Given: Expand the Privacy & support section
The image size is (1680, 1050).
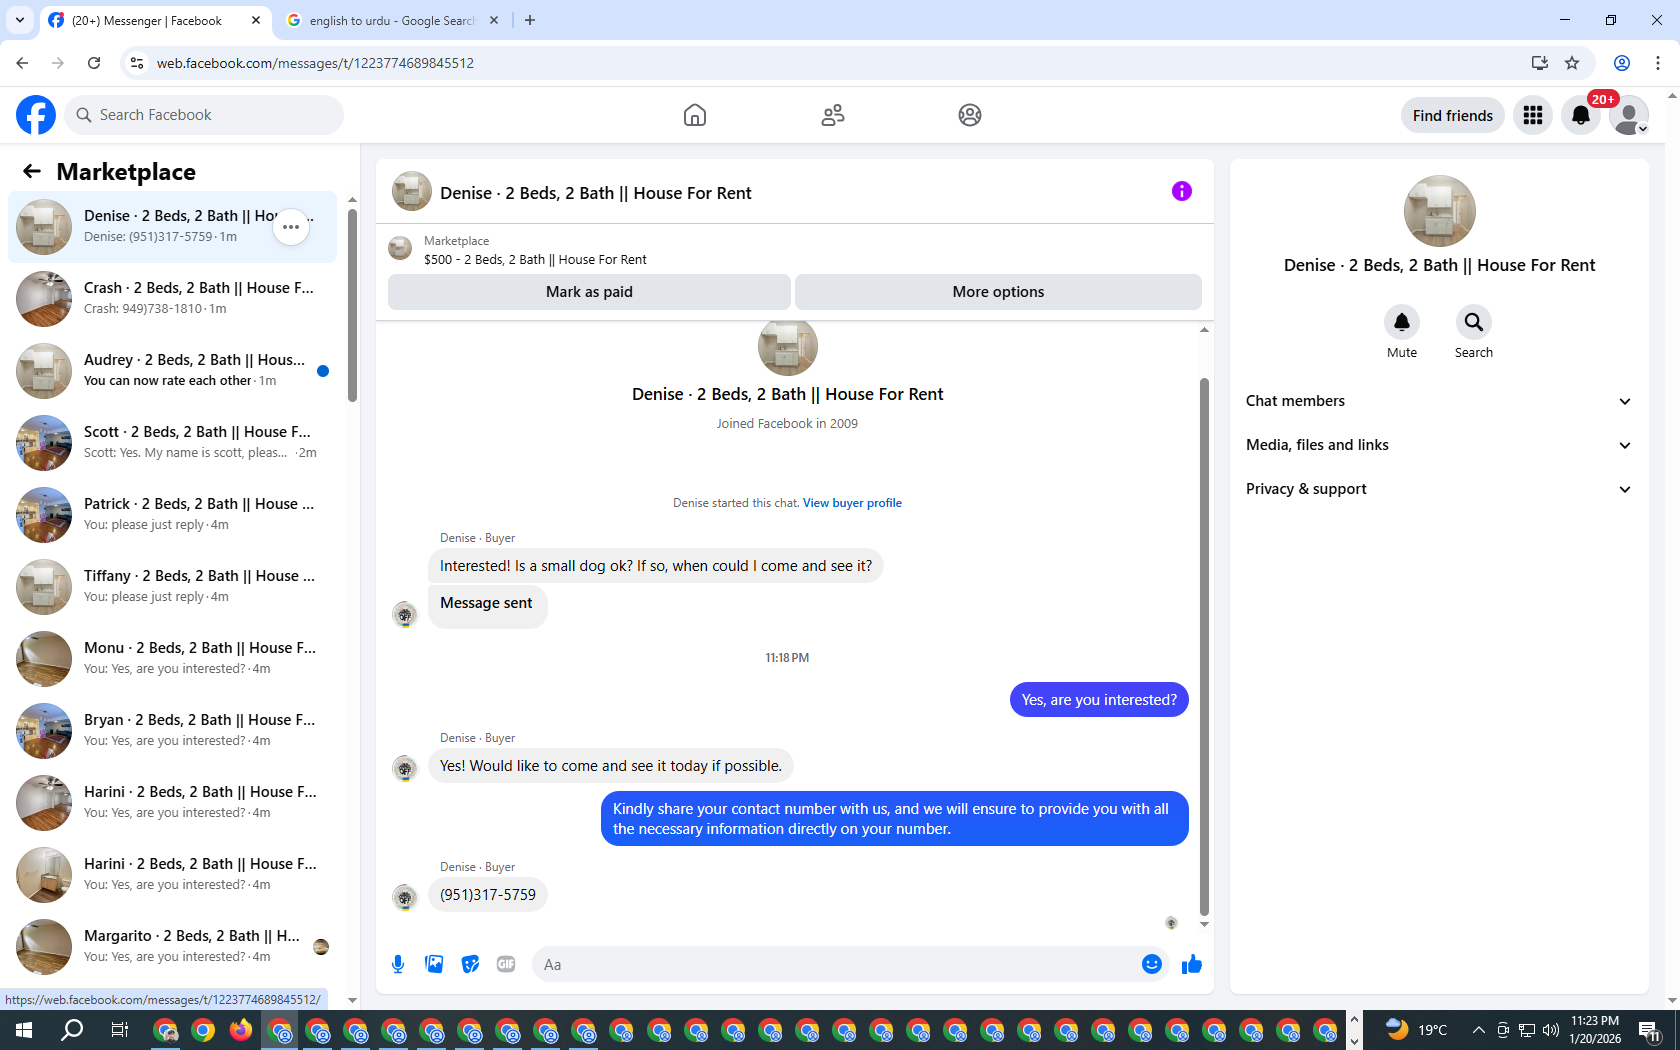Looking at the screenshot, I should tap(1439, 489).
